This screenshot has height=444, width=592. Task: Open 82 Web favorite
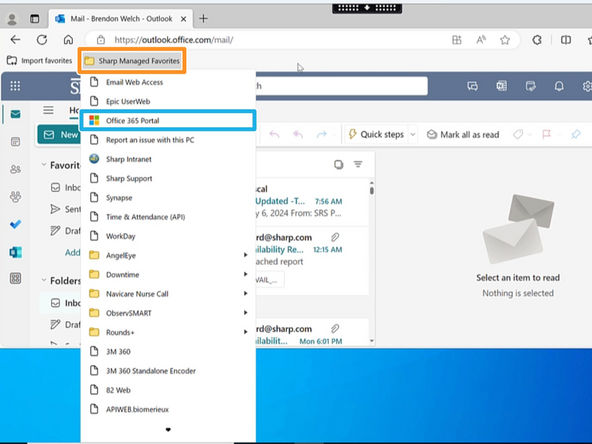168,390
